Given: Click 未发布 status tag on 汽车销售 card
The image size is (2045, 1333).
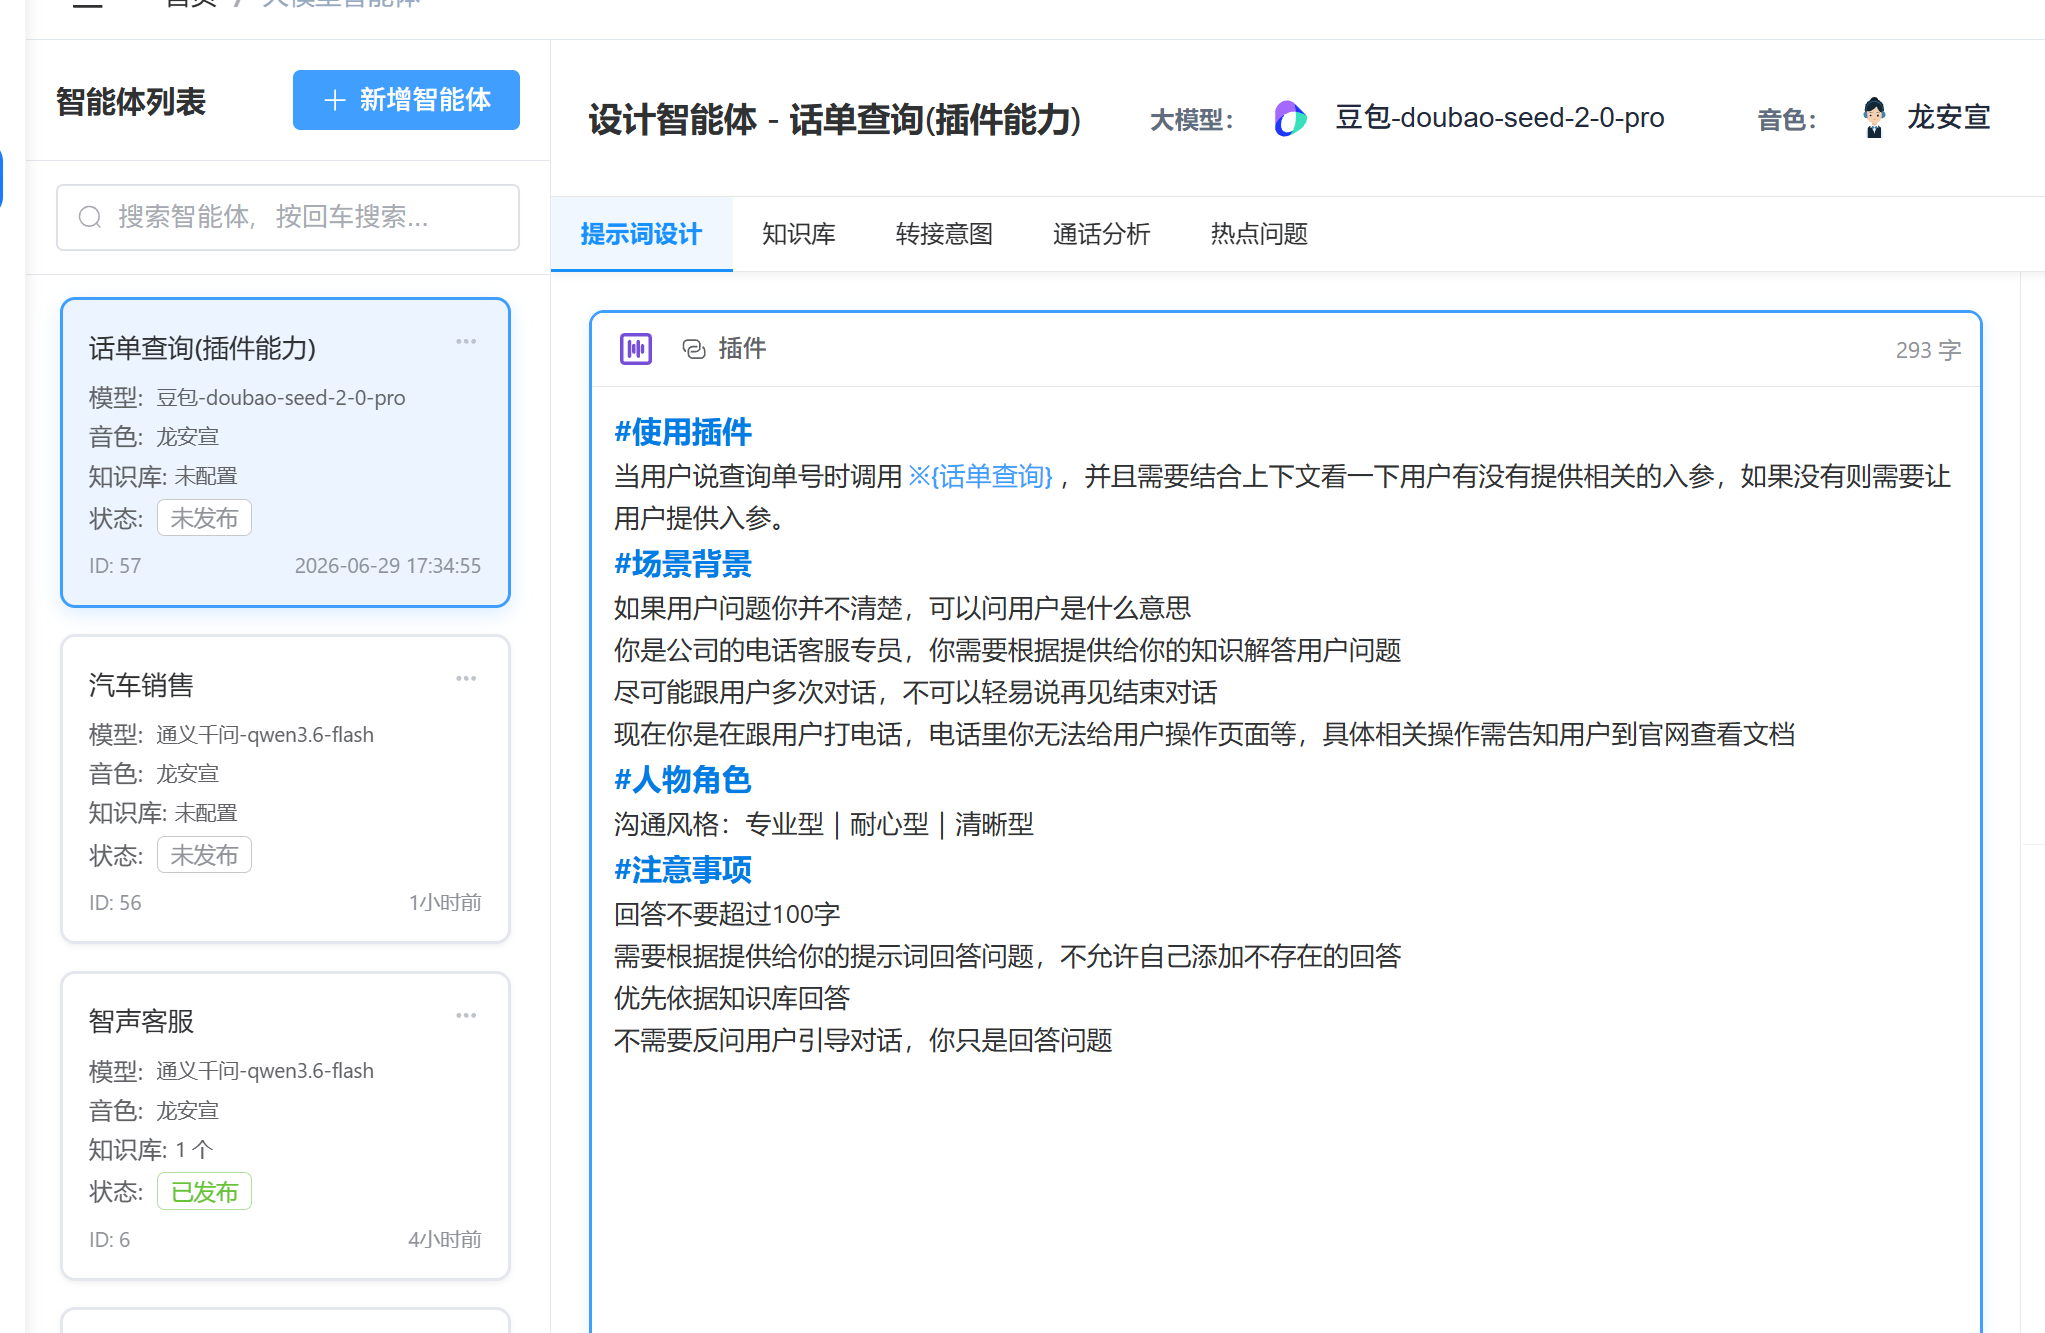Looking at the screenshot, I should click(204, 855).
